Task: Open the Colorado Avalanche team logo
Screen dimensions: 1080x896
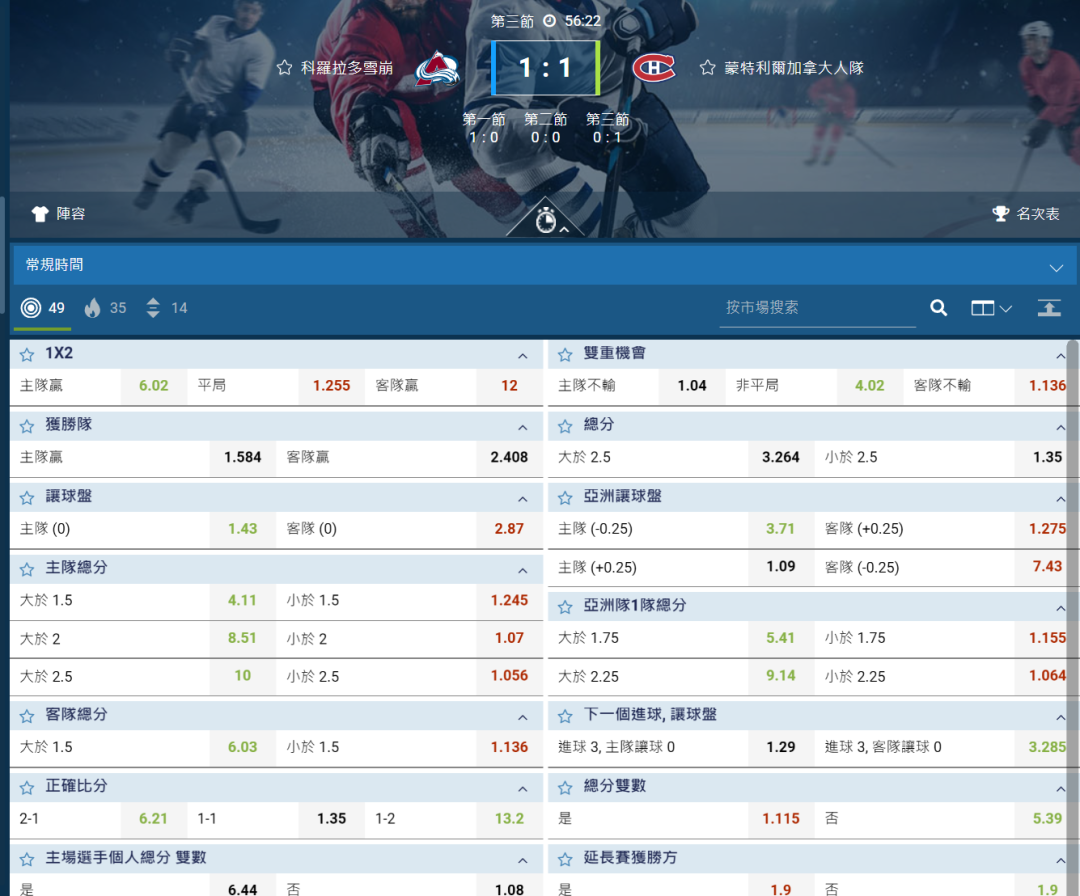Action: 437,69
